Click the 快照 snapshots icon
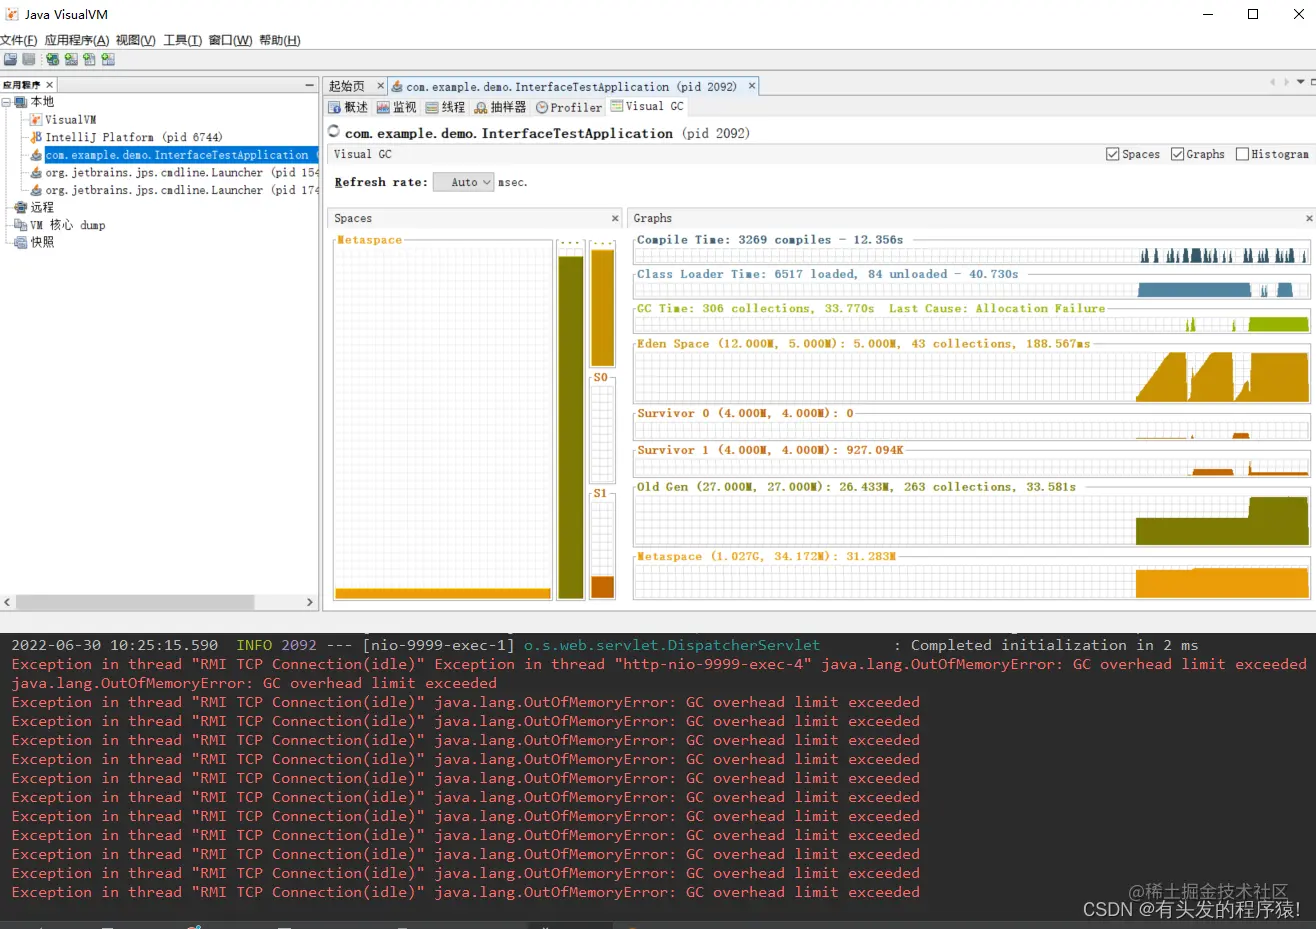 (x=21, y=242)
